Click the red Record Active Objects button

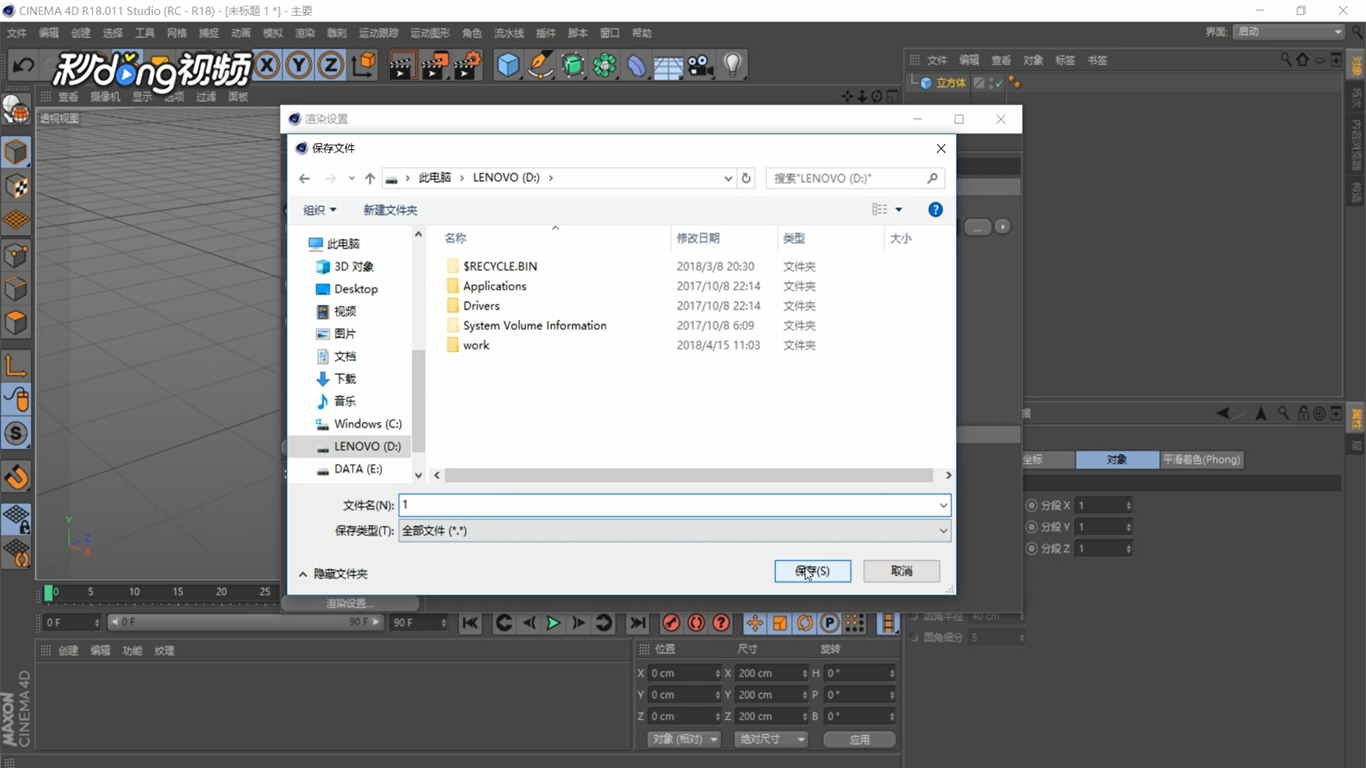pos(671,623)
